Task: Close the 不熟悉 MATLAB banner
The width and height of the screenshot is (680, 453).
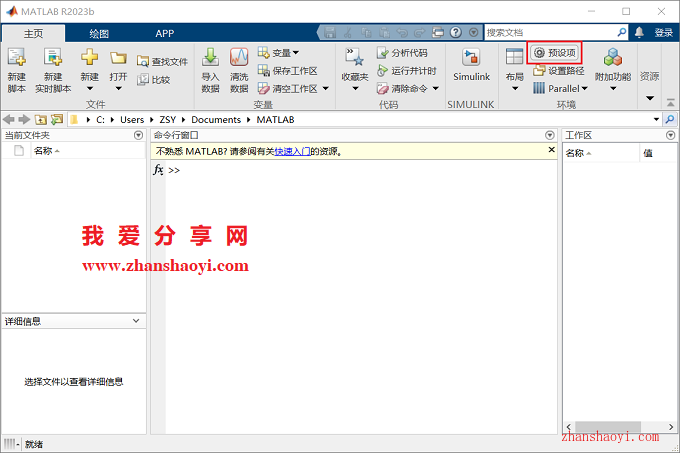Action: [x=551, y=150]
